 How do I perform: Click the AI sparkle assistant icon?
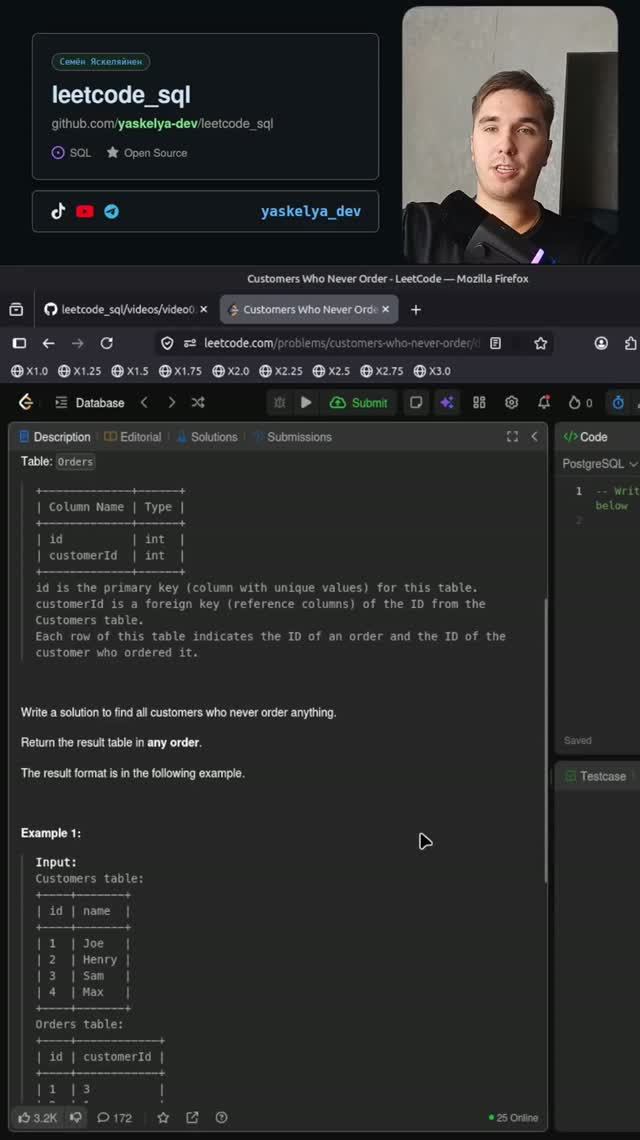pyautogui.click(x=447, y=403)
